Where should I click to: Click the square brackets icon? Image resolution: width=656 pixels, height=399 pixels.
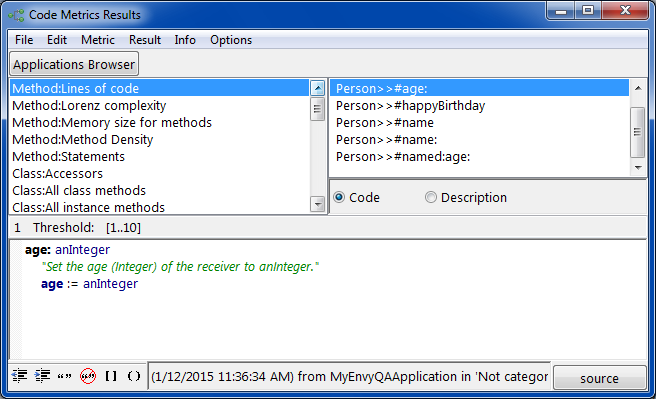click(x=111, y=376)
